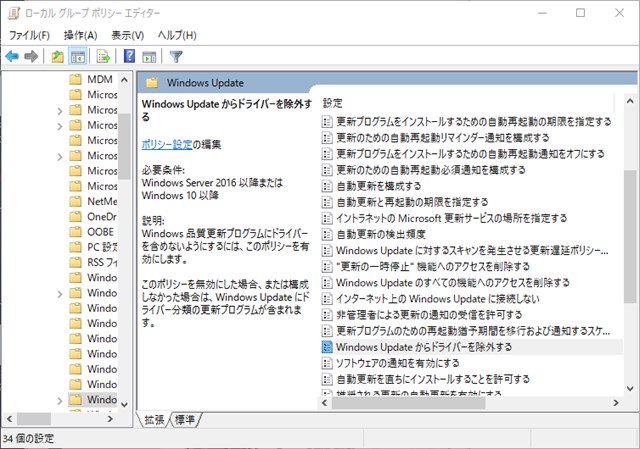
Task: Switch to the 拡張 tab
Action: click(x=154, y=420)
